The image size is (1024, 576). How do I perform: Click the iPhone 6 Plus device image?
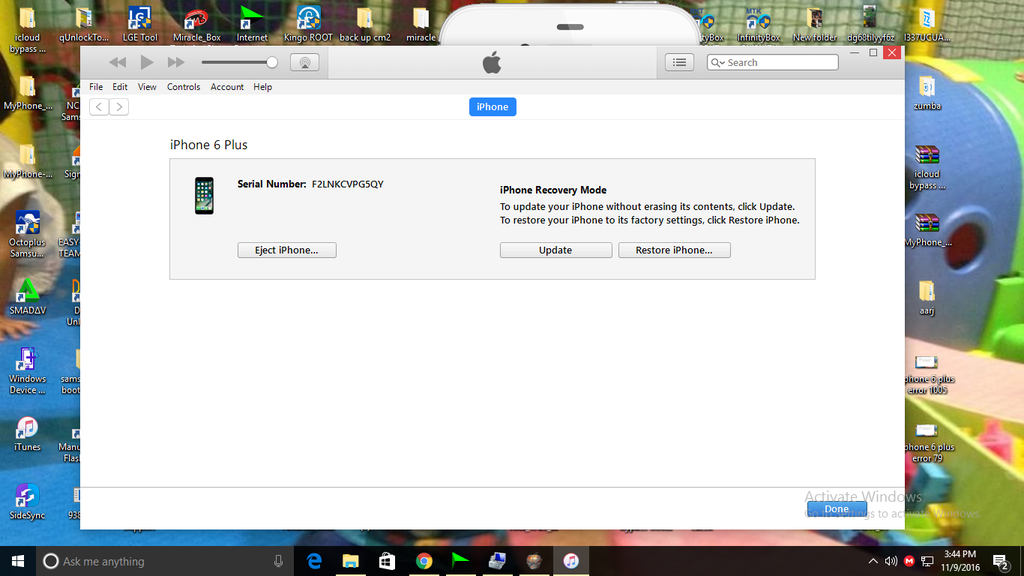(x=204, y=195)
